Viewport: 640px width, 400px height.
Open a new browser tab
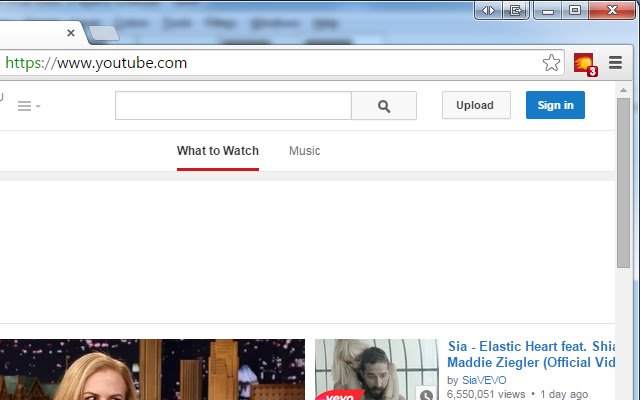104,33
